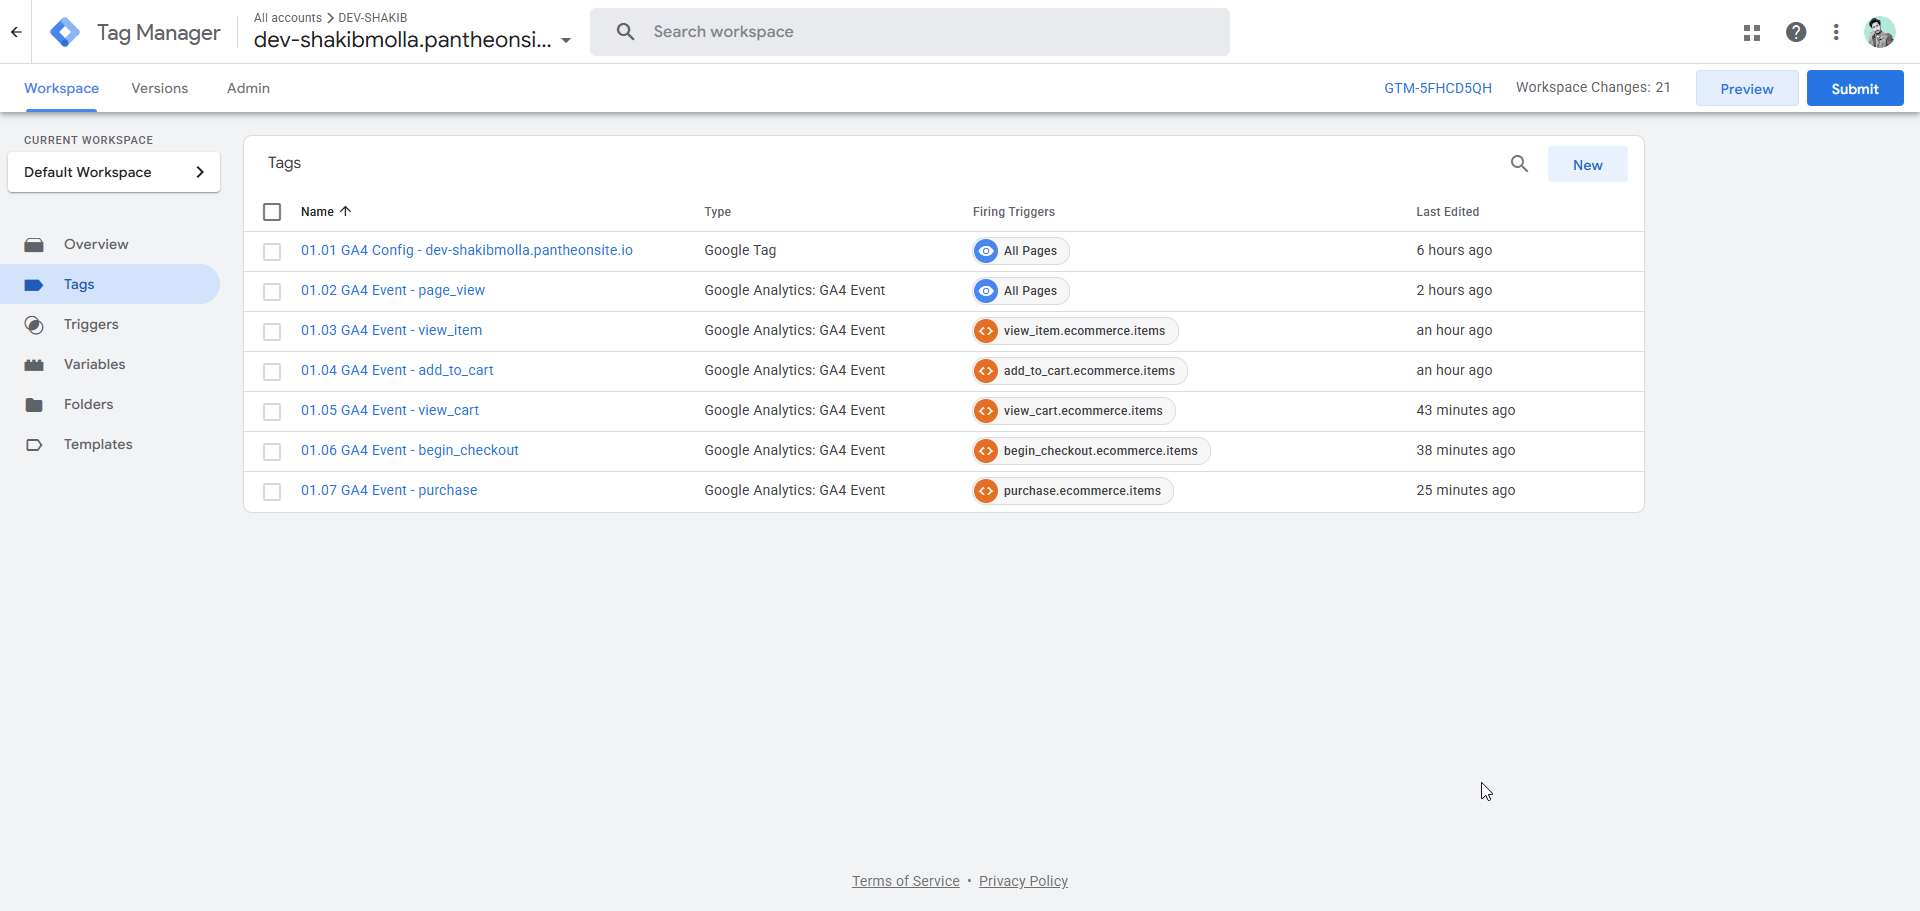Check the 01.06 begin_checkout tag checkbox
Viewport: 1920px width, 911px height.
coord(272,452)
